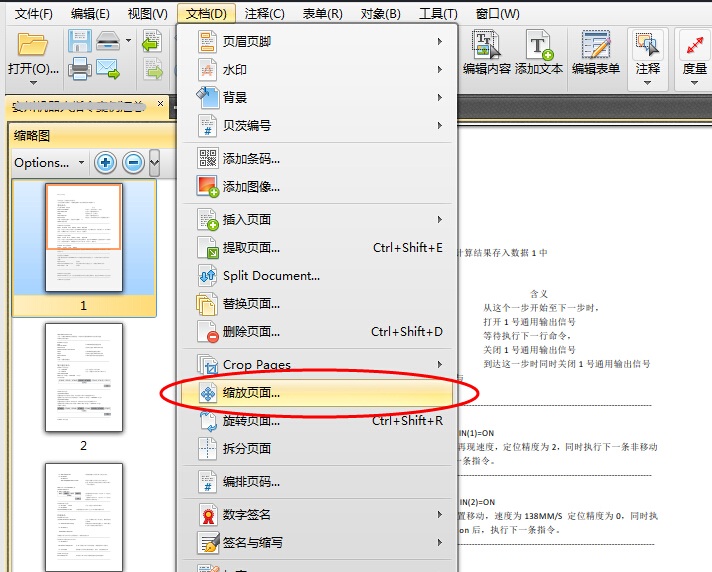Open 数字签名 submenu
712x572 pixels.
317,515
